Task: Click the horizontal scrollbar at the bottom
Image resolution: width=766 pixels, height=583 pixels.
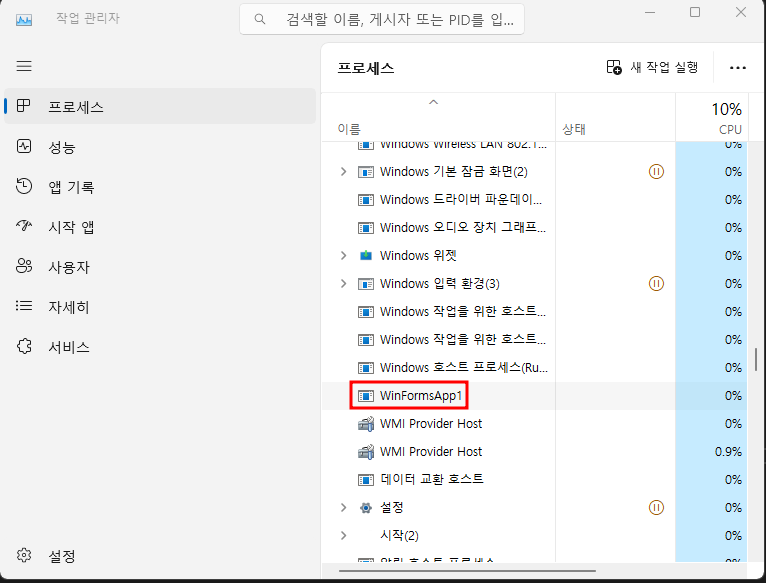Action: (467, 570)
